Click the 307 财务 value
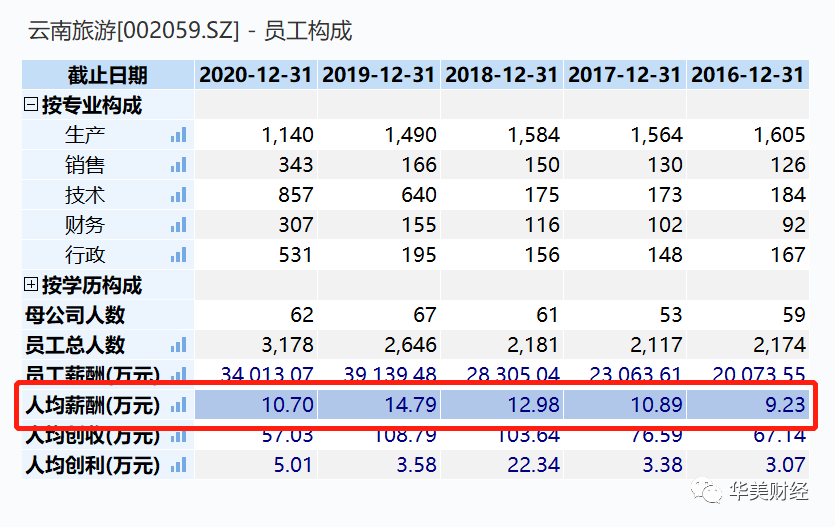The height and width of the screenshot is (527, 835). click(x=296, y=225)
